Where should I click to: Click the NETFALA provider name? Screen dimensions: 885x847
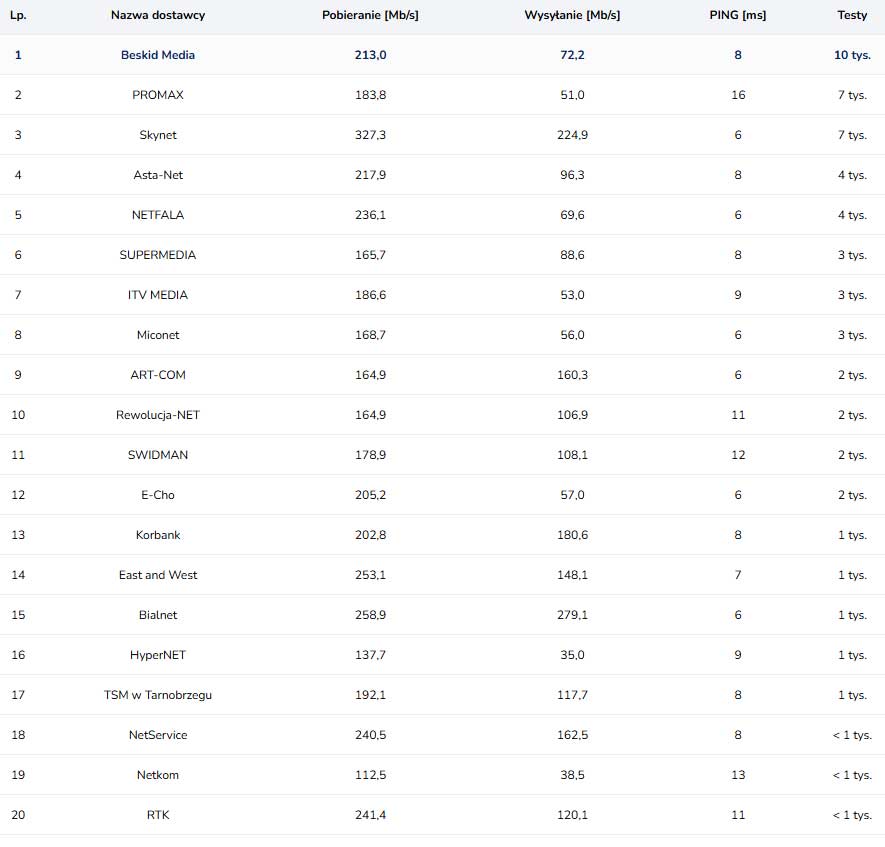(158, 215)
